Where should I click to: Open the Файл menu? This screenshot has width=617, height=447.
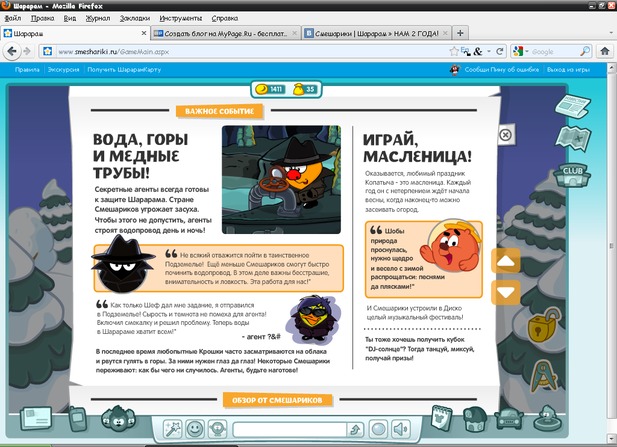point(13,18)
